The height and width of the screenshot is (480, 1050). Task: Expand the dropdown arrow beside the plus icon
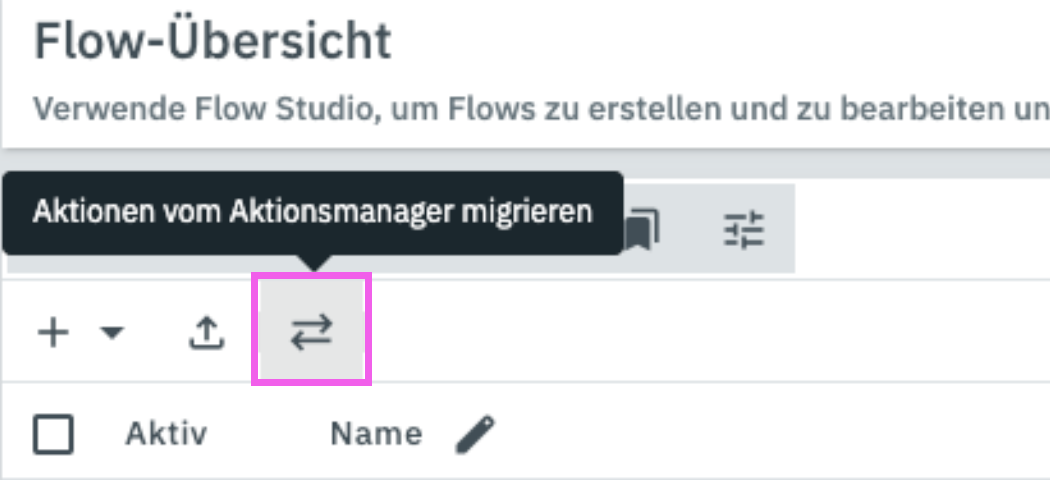(x=113, y=334)
